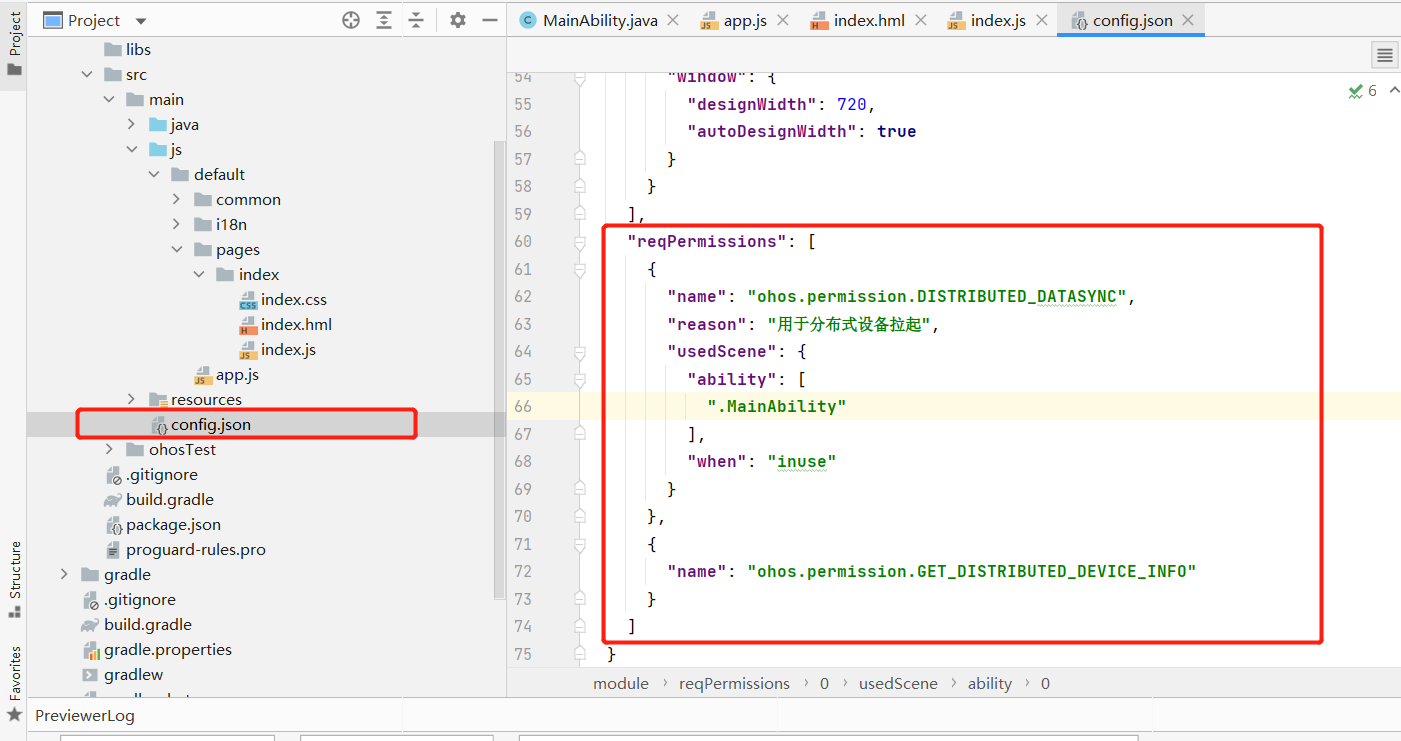
Task: Click the Expand All icon in Project panel
Action: coord(384,20)
